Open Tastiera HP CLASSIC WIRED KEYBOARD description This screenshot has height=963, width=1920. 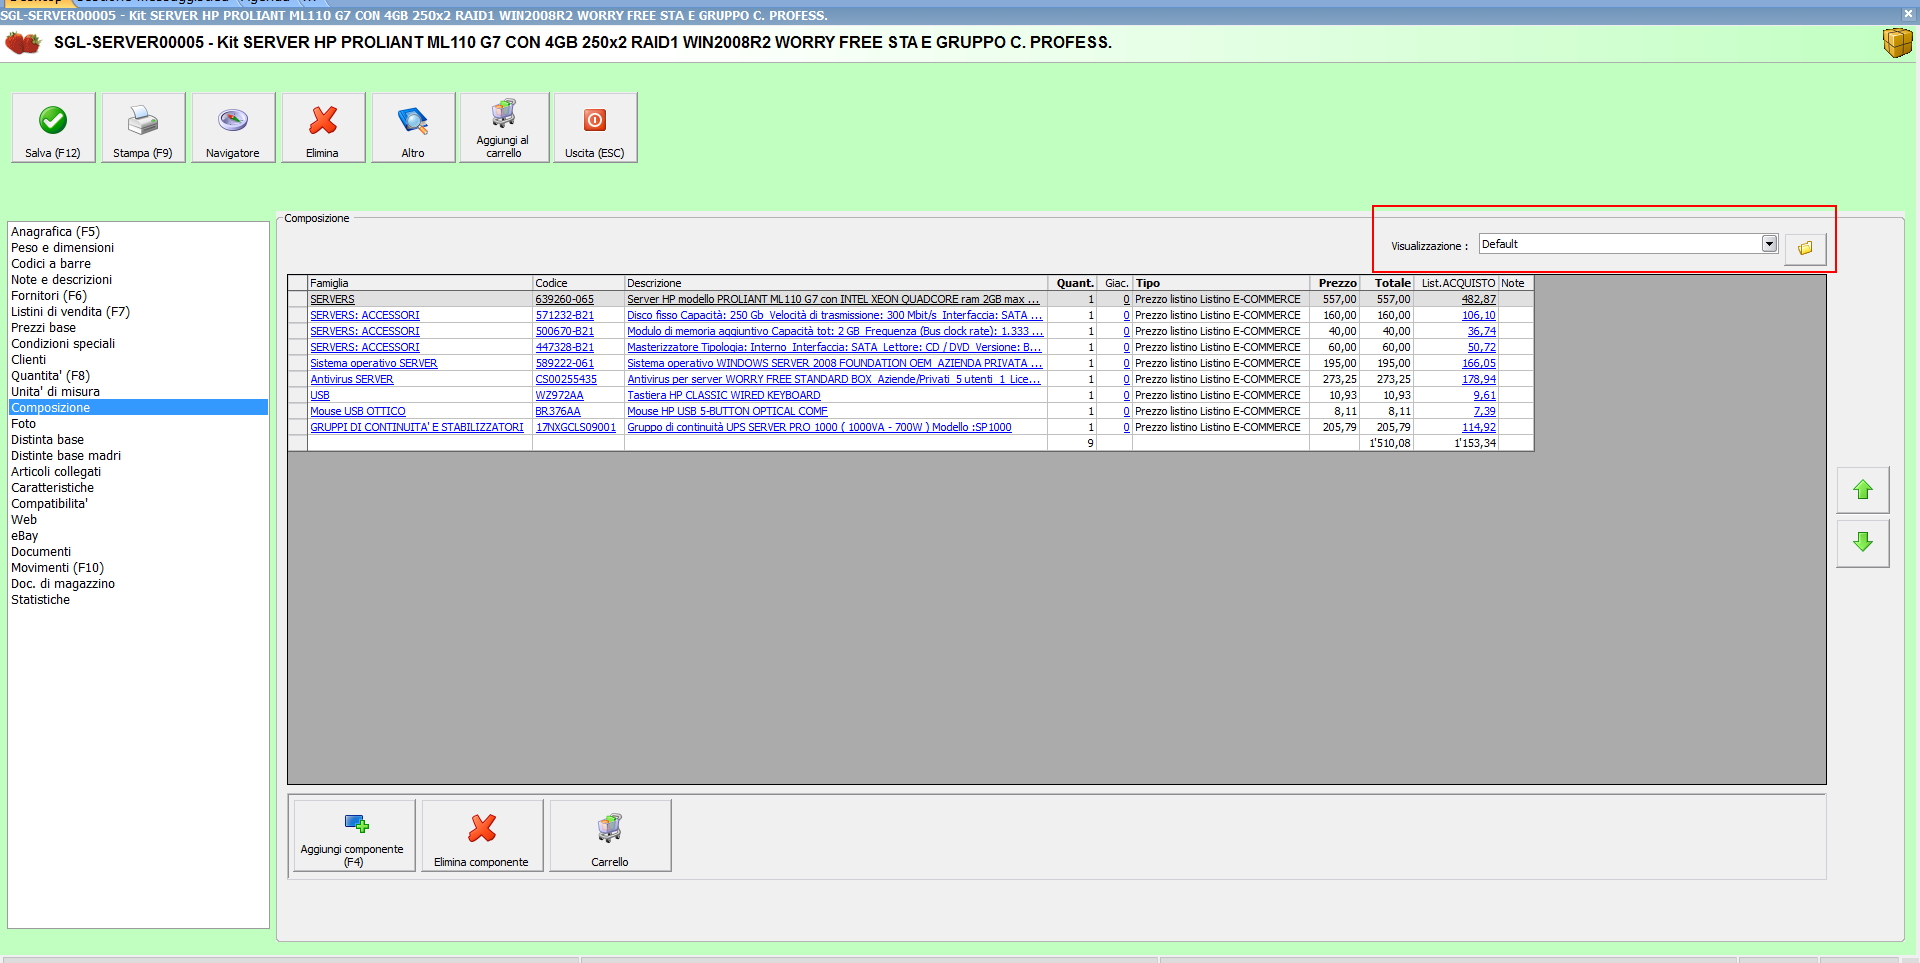point(724,395)
